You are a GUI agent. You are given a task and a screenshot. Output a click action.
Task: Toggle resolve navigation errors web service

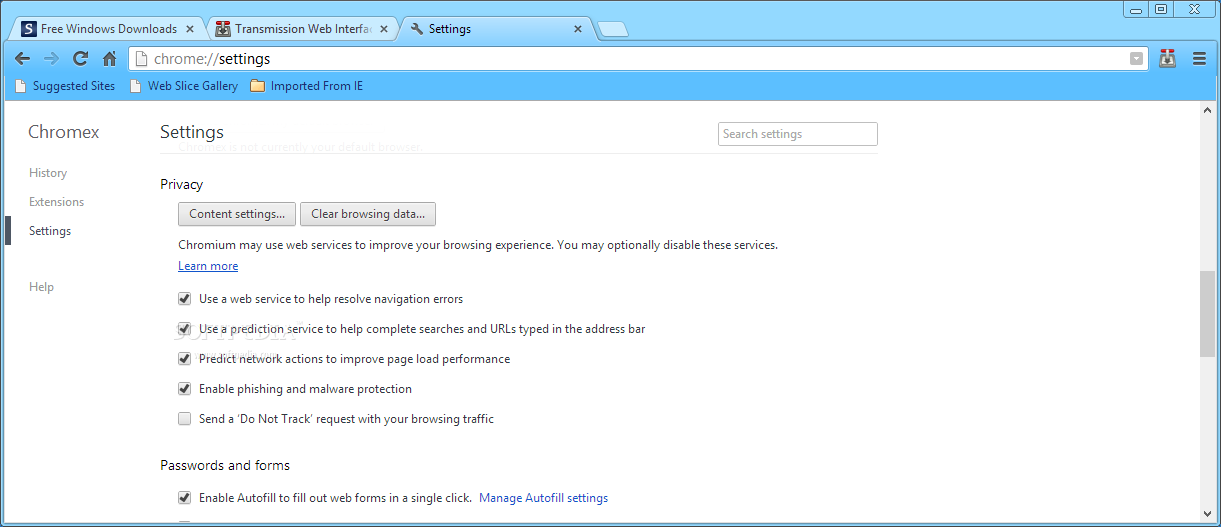(184, 299)
